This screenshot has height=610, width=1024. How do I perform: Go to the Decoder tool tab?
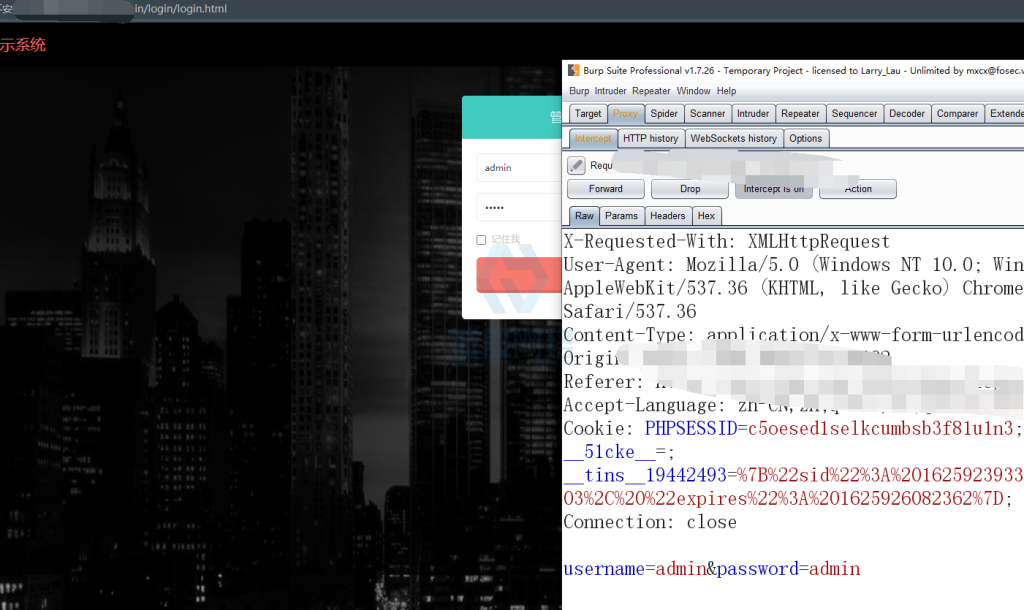click(906, 114)
